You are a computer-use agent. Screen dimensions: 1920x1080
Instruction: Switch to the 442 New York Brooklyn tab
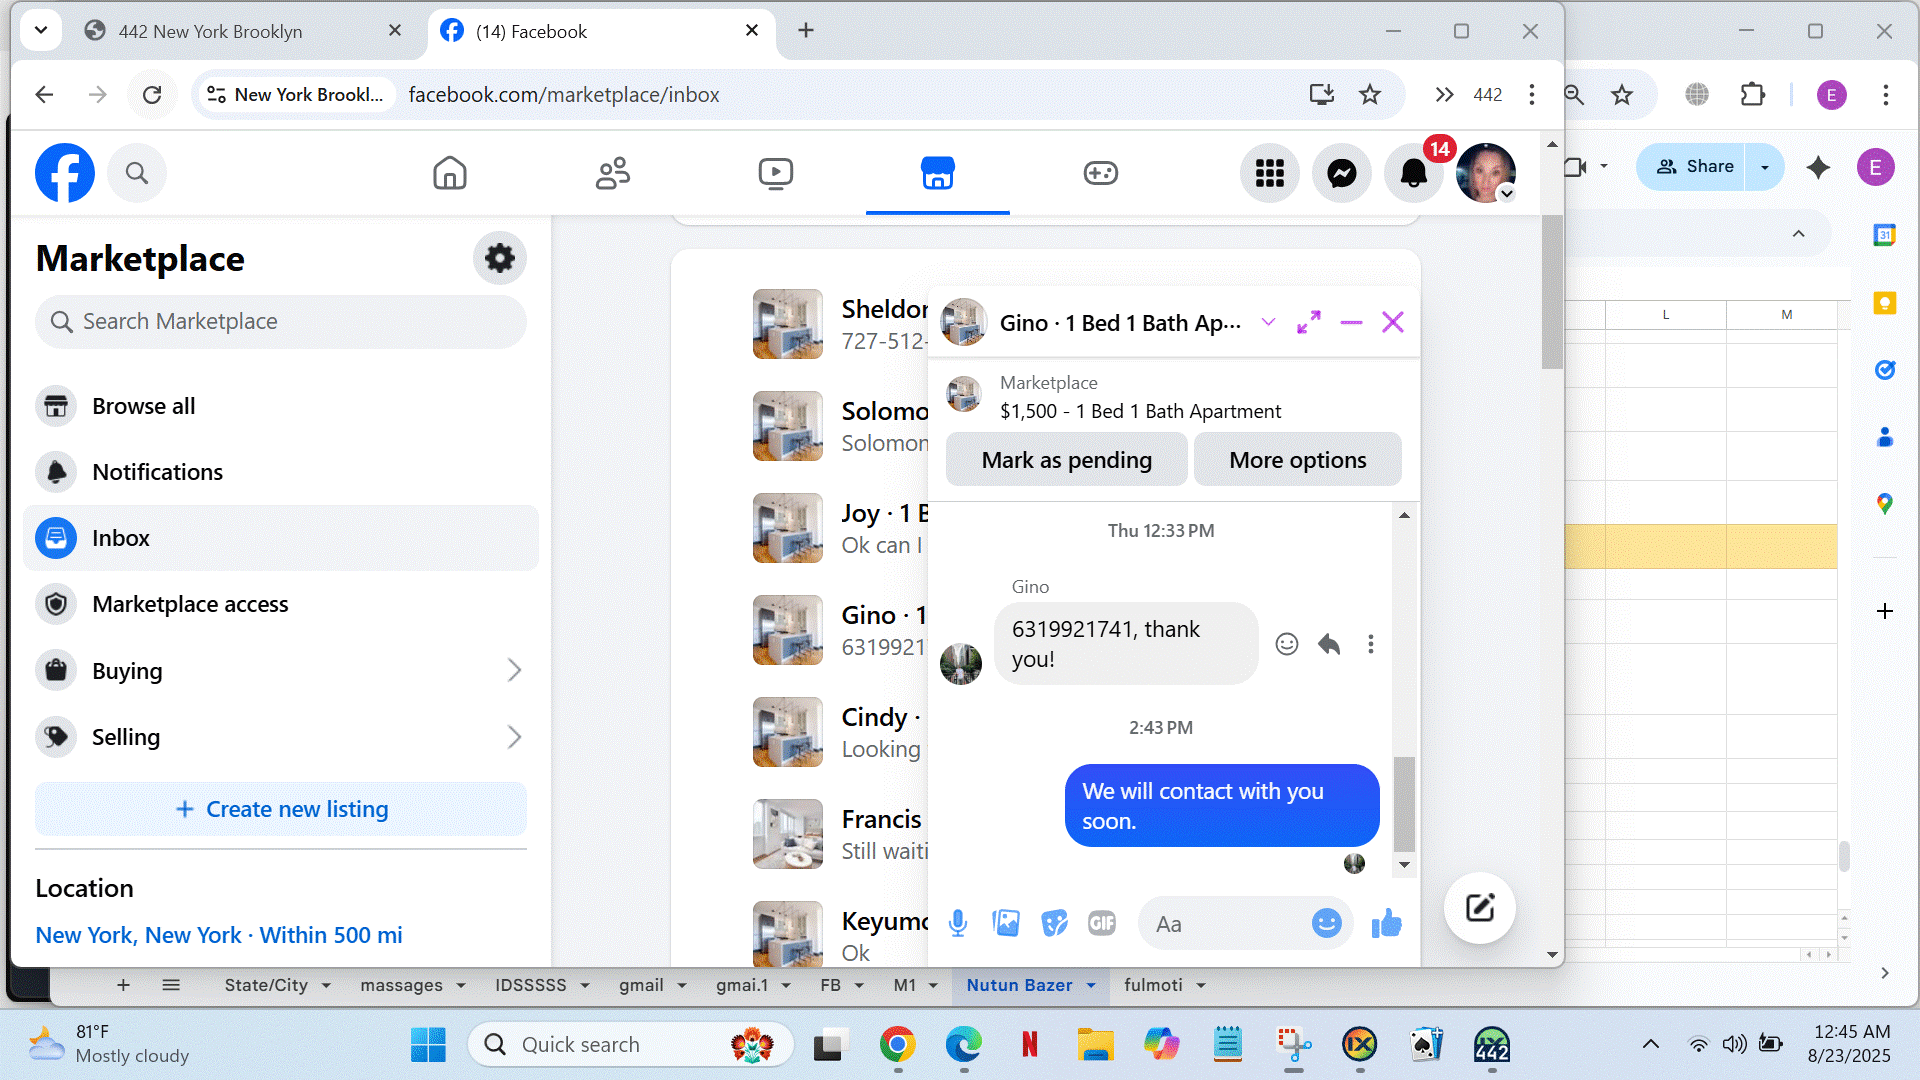point(210,31)
